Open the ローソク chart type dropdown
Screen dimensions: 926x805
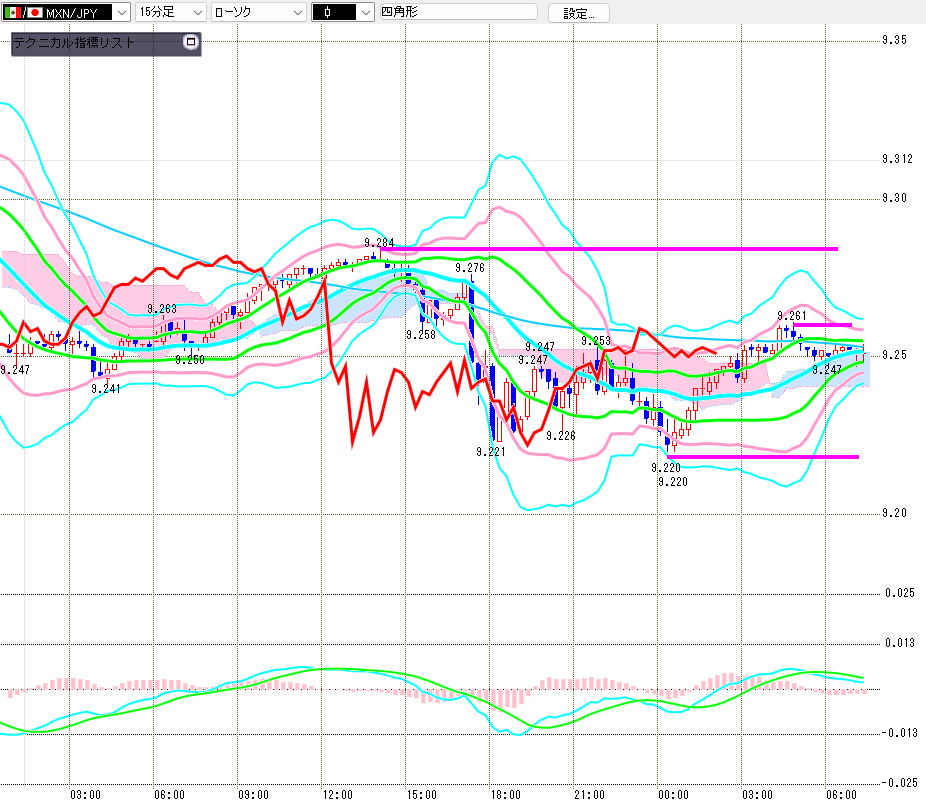point(258,12)
